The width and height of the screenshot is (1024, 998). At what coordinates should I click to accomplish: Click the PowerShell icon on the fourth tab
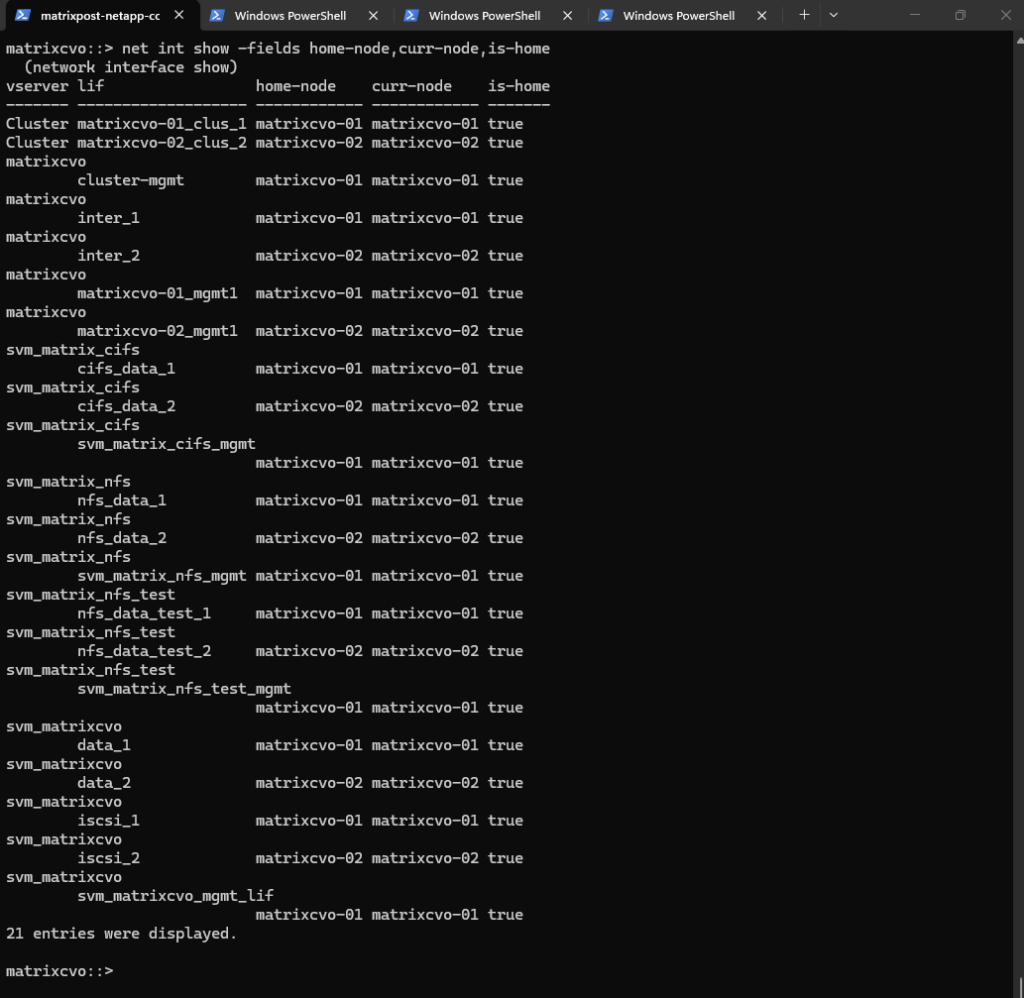(x=604, y=16)
